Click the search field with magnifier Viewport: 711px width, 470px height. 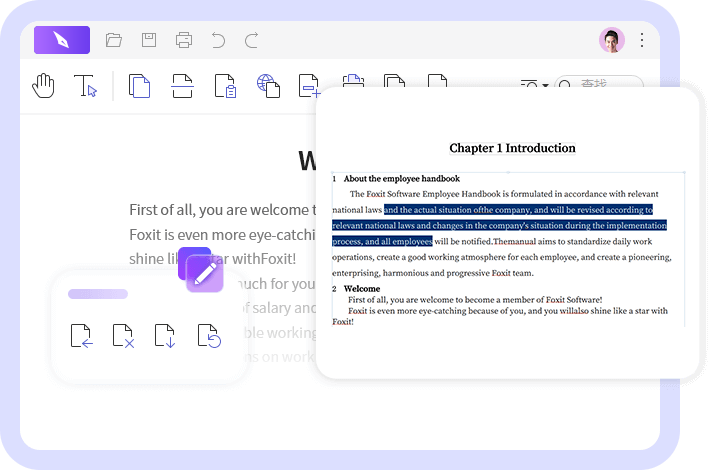(x=600, y=85)
